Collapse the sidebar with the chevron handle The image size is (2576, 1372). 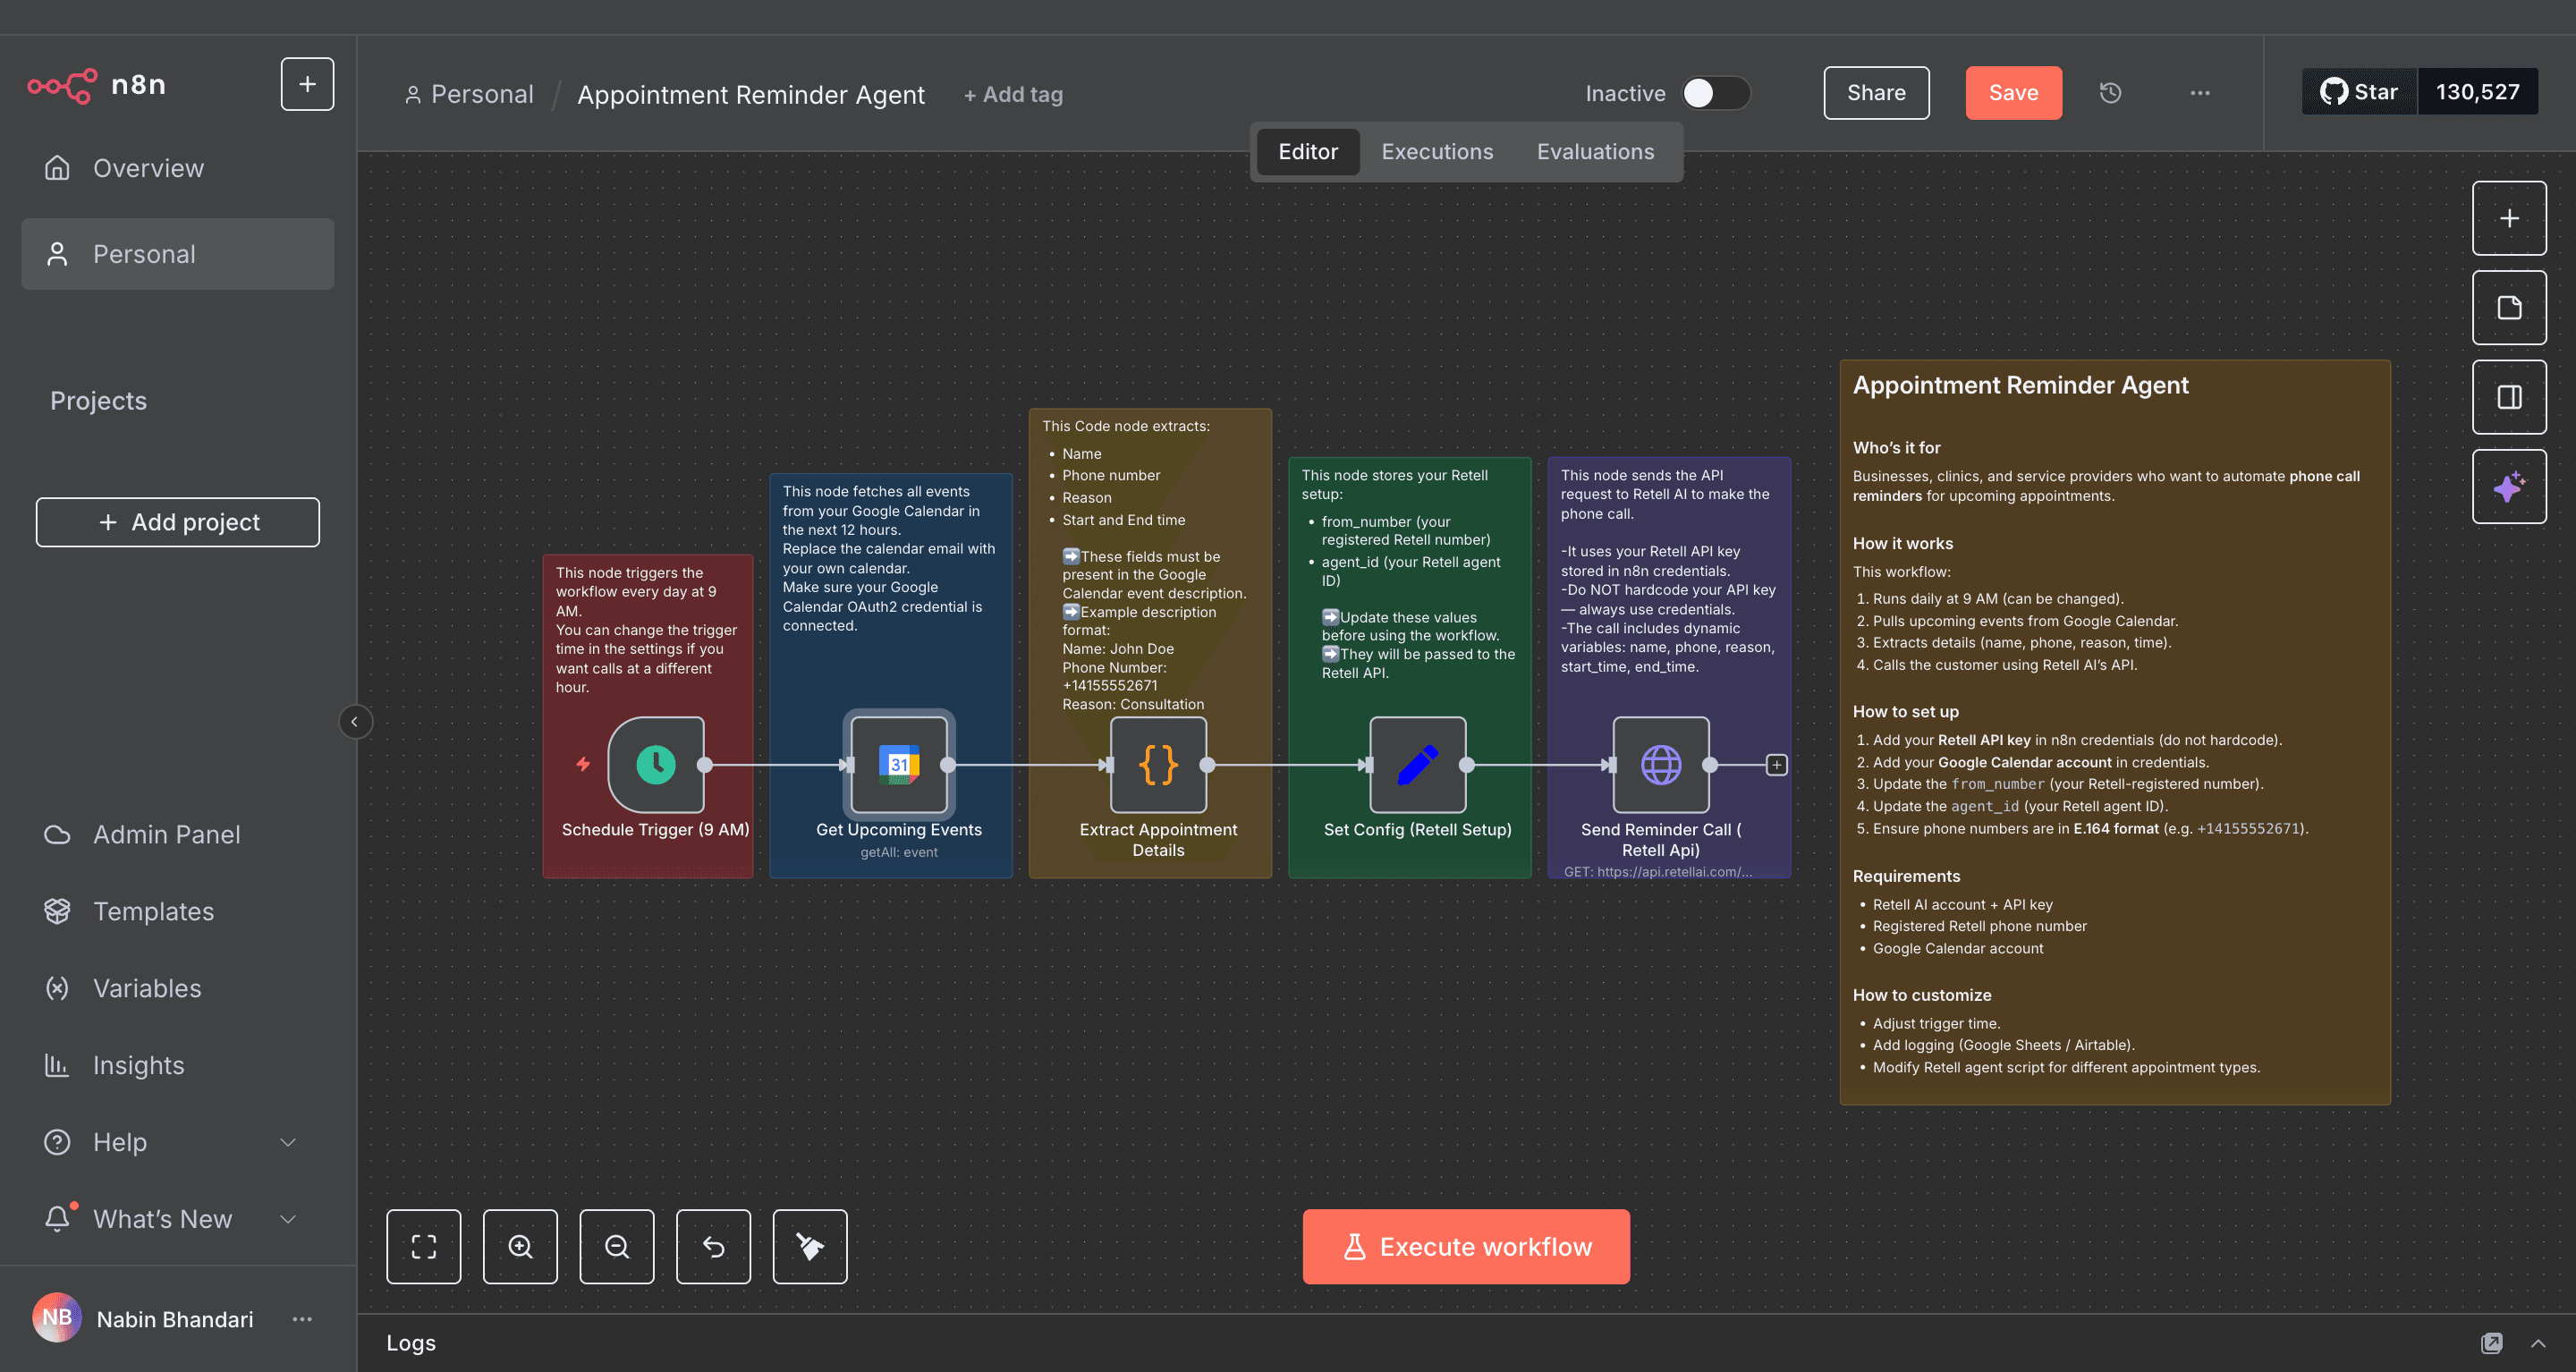click(x=354, y=722)
